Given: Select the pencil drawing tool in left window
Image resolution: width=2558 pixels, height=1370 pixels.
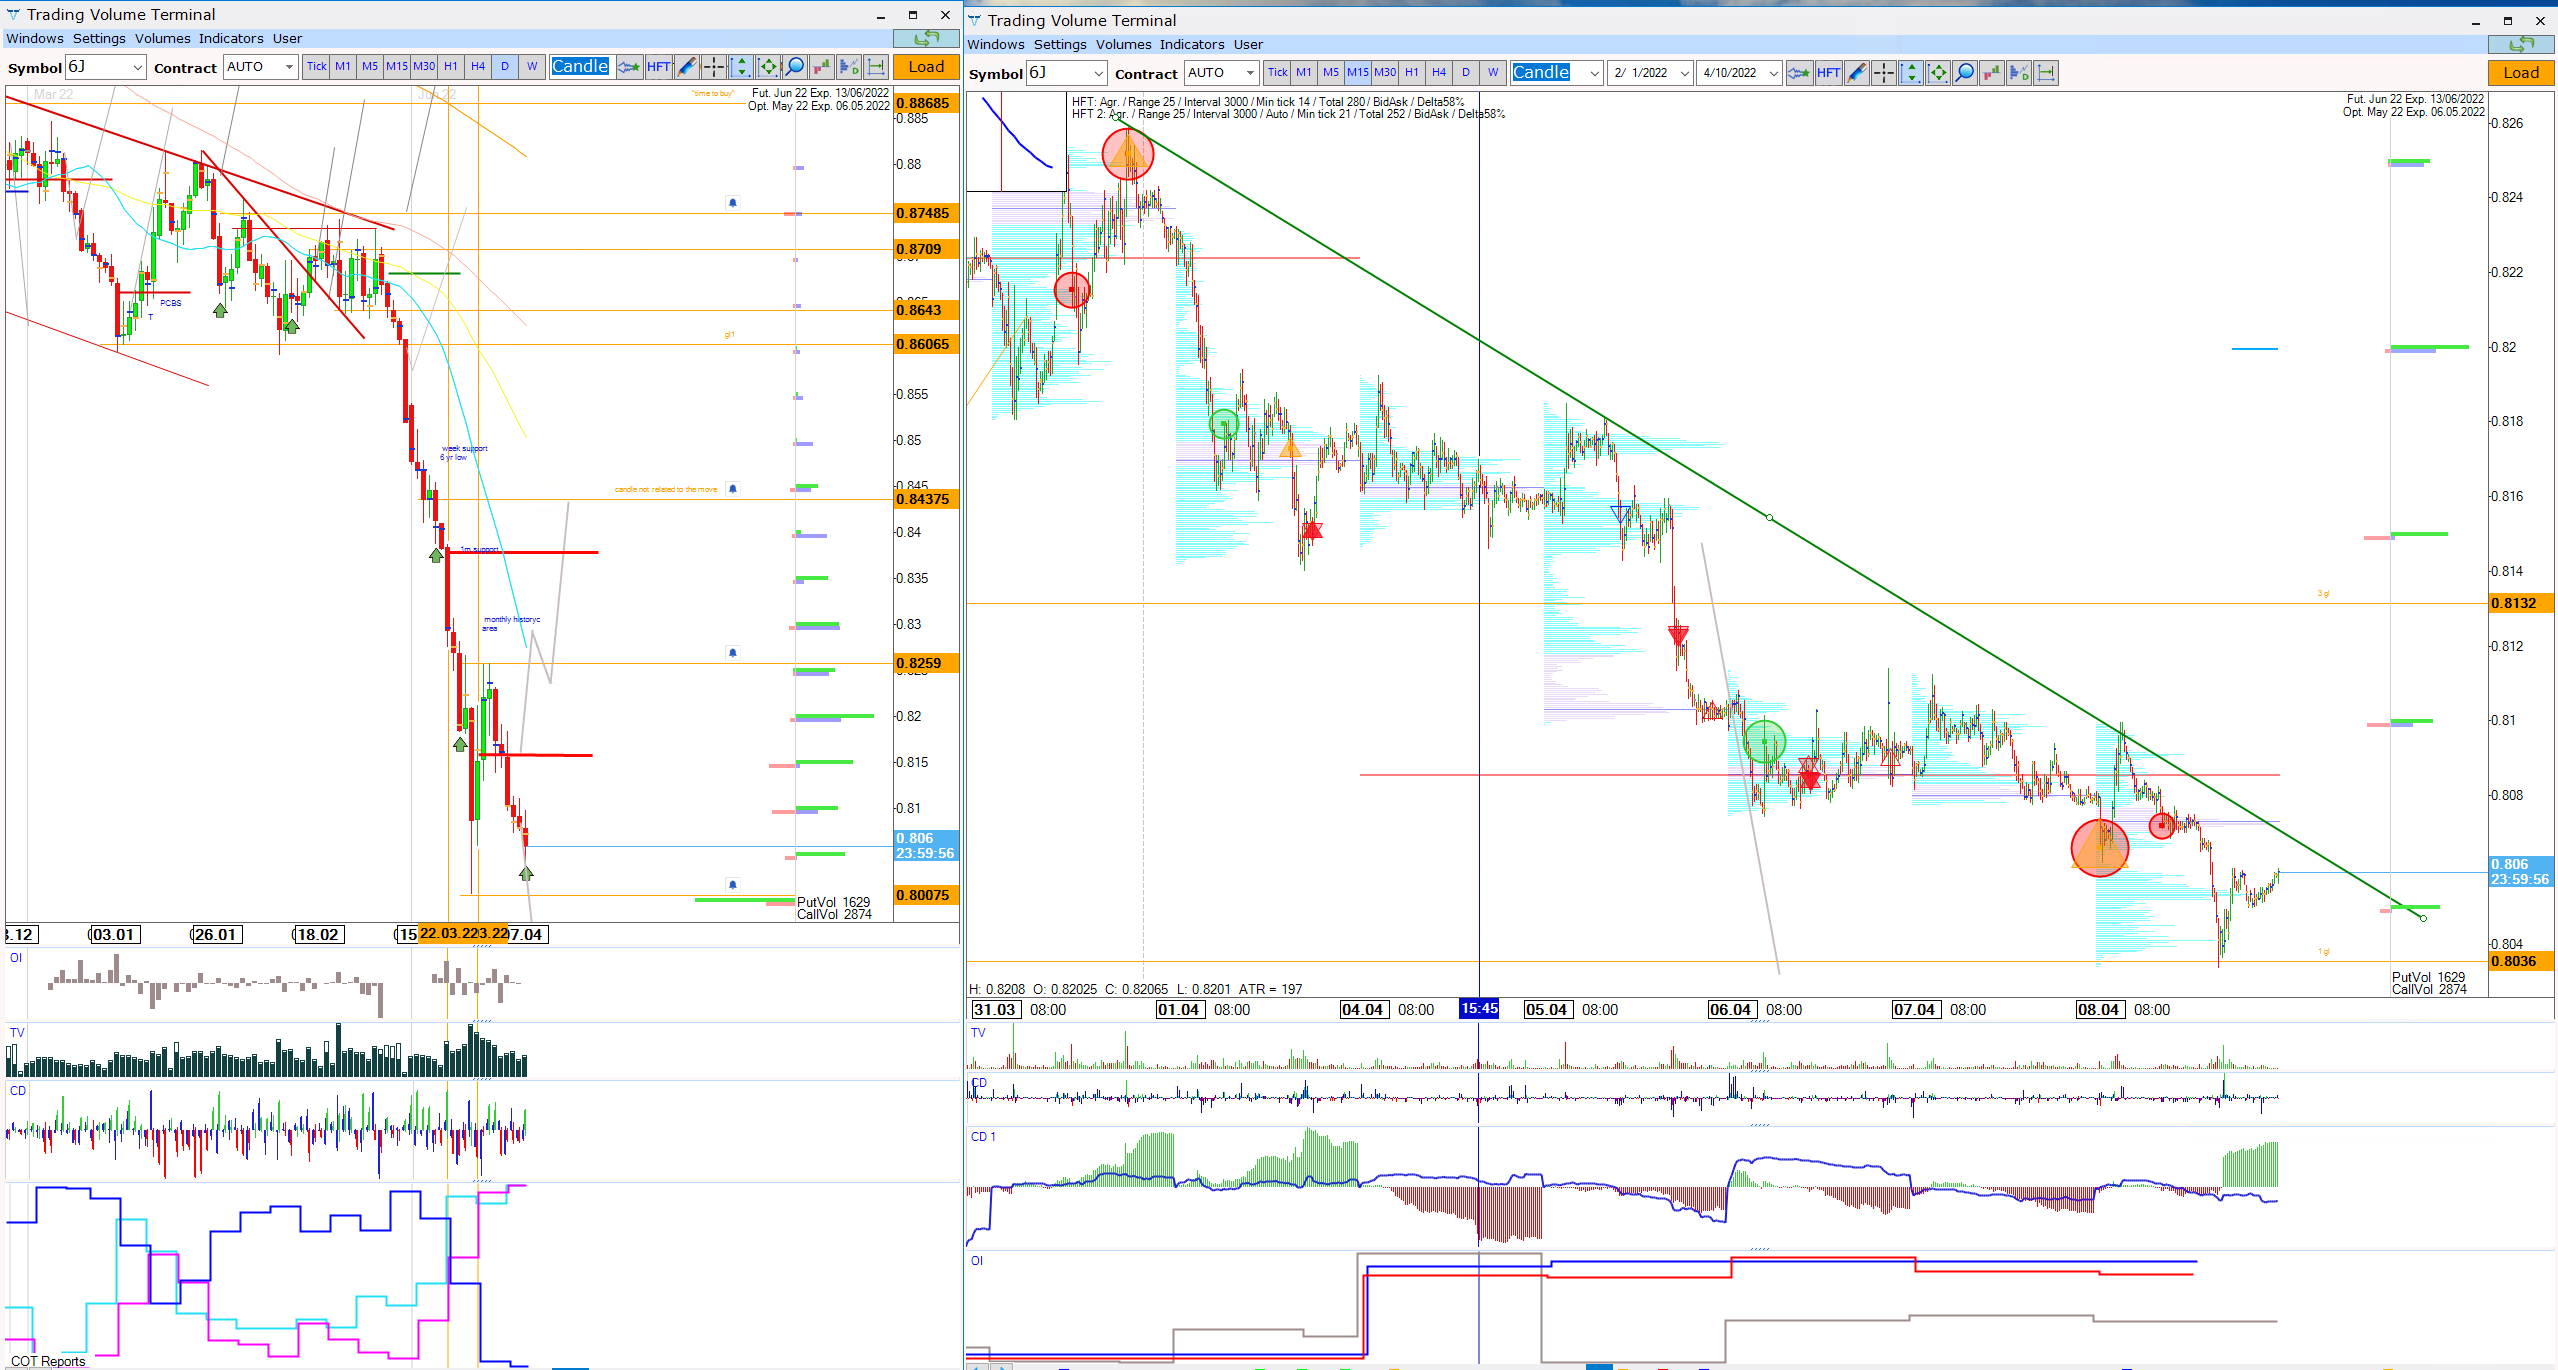Looking at the screenshot, I should (x=687, y=67).
